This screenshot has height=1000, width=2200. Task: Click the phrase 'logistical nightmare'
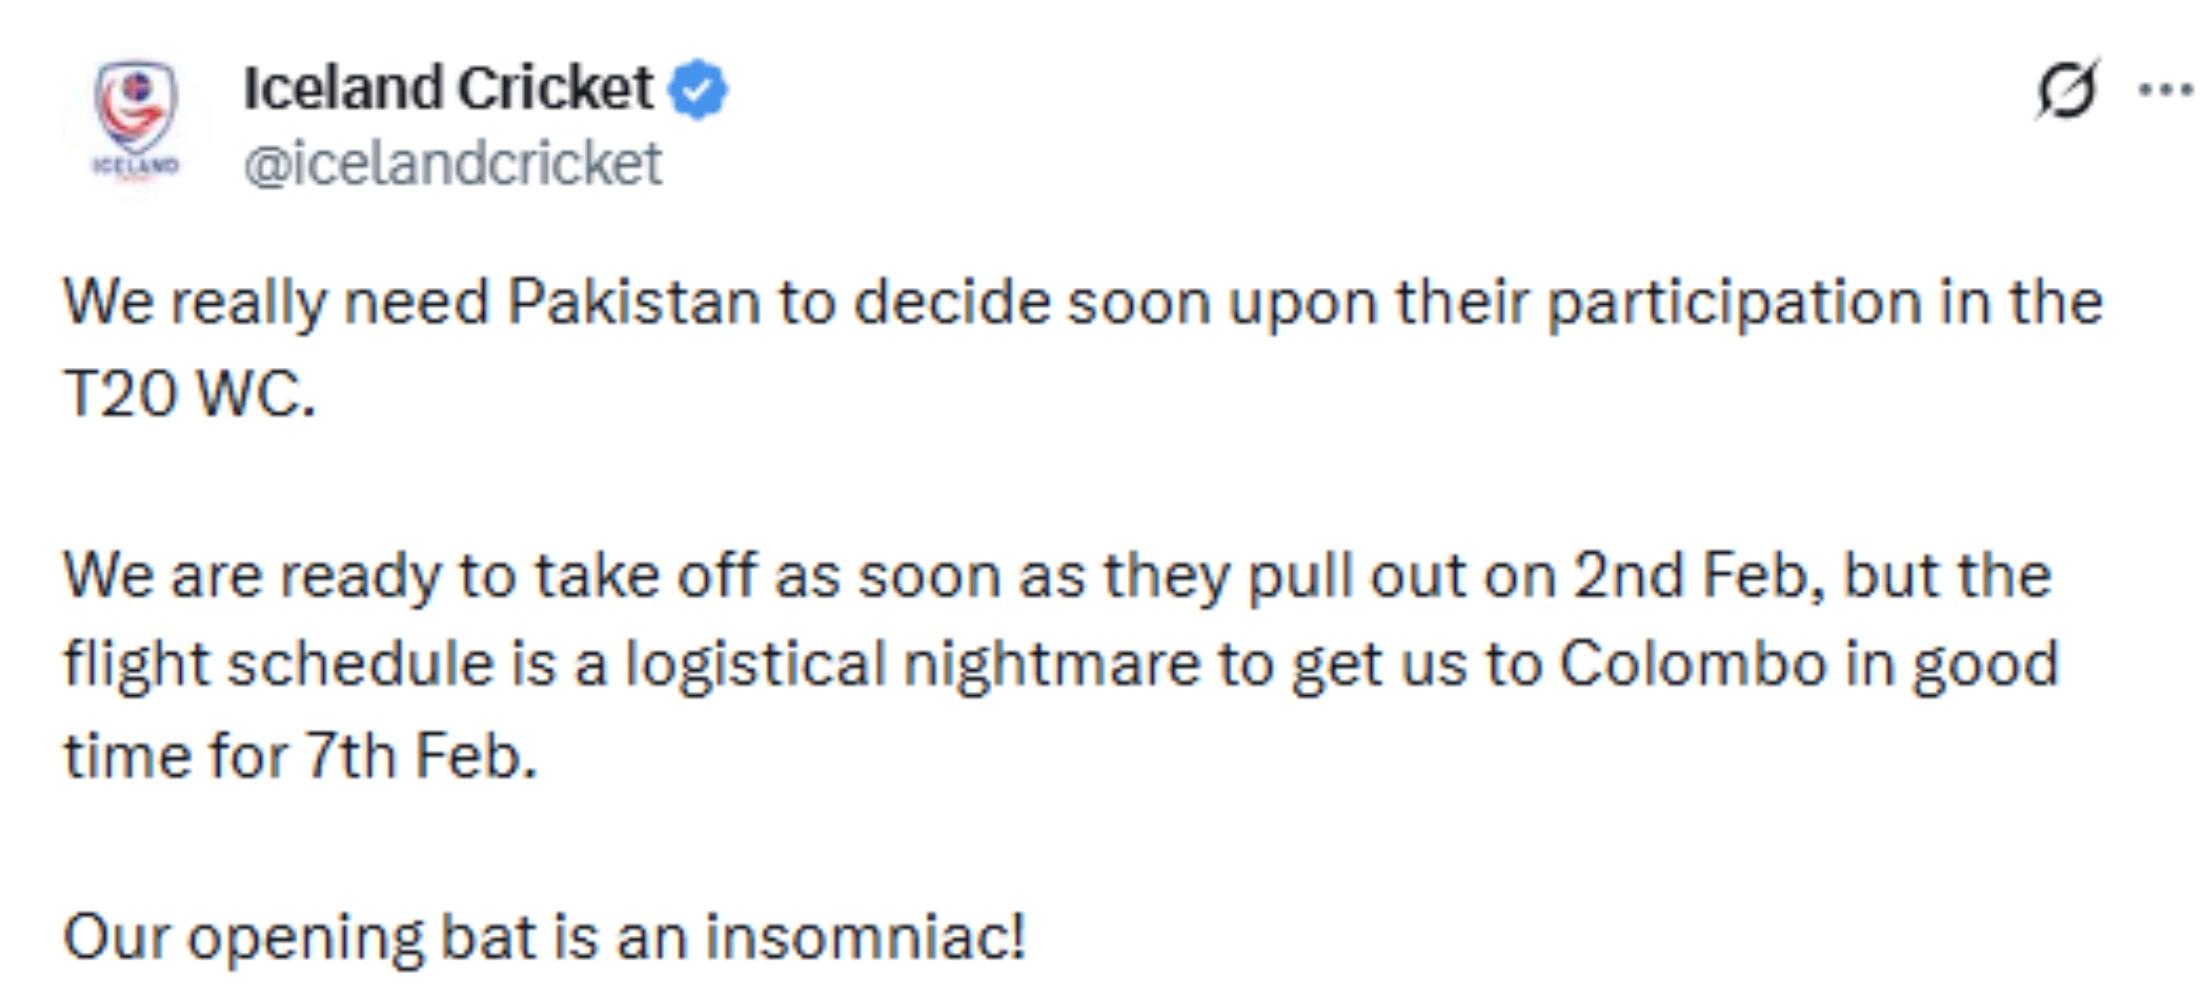click(x=912, y=664)
